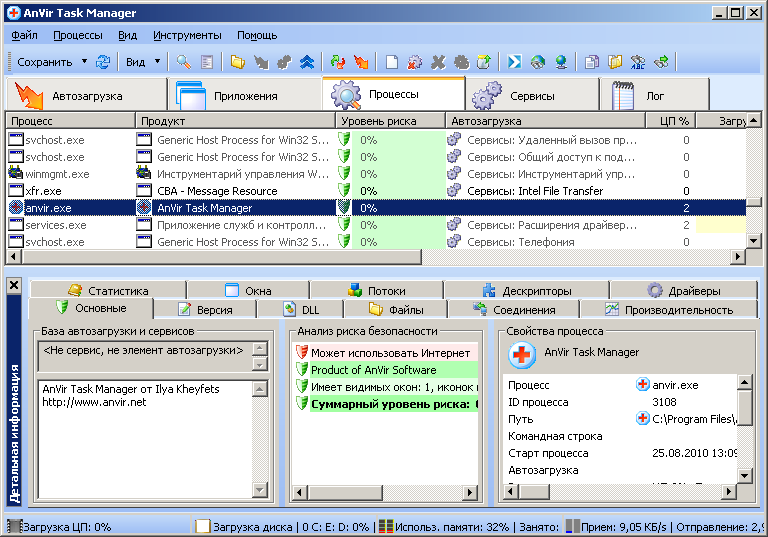768x537 pixels.
Task: Click the Сохранить toolbar button
Action: 45,62
